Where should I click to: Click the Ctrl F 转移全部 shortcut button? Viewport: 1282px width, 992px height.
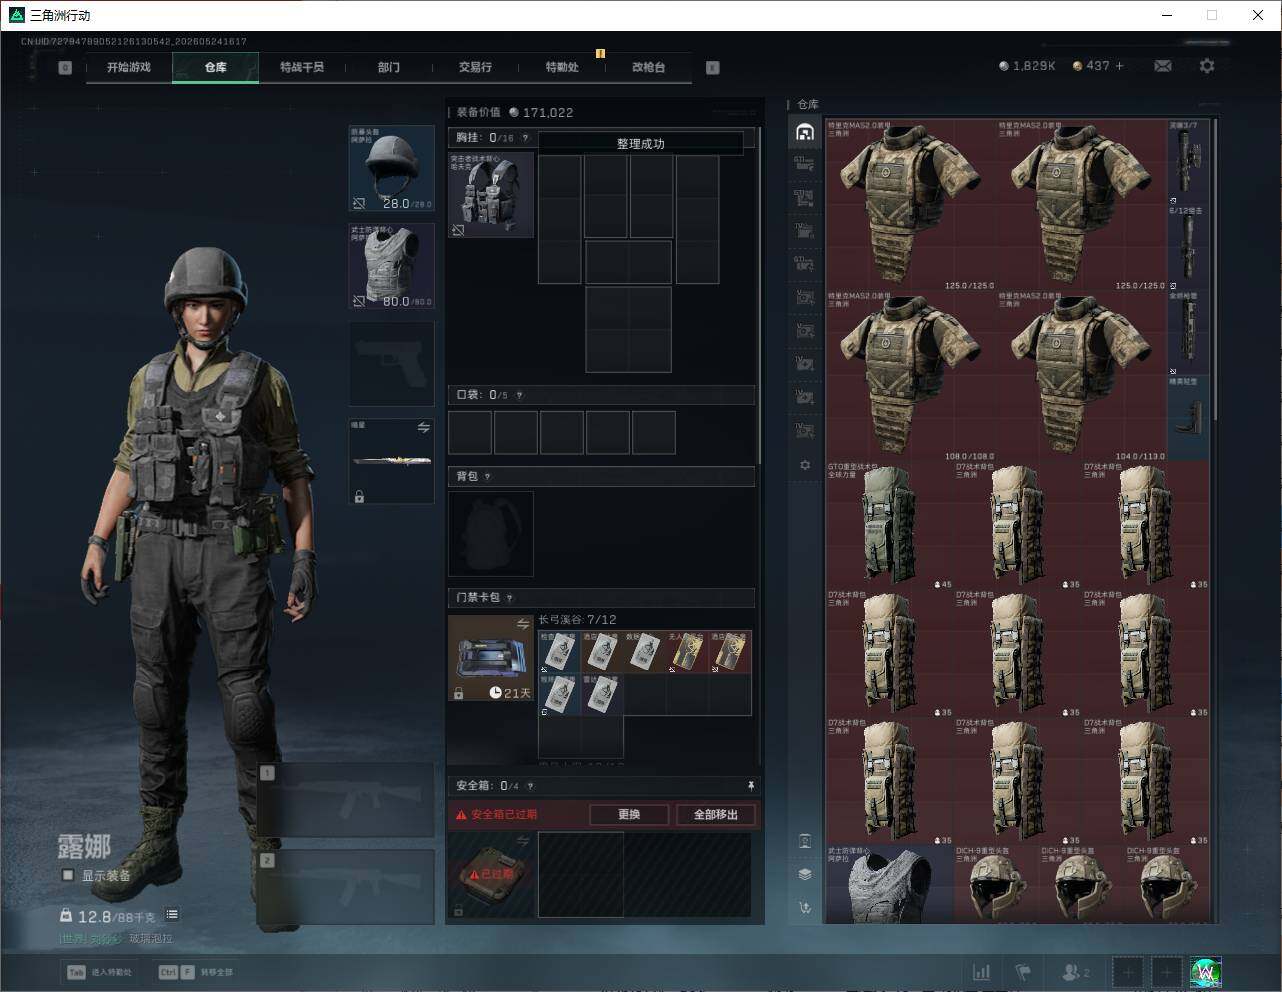pyautogui.click(x=196, y=972)
